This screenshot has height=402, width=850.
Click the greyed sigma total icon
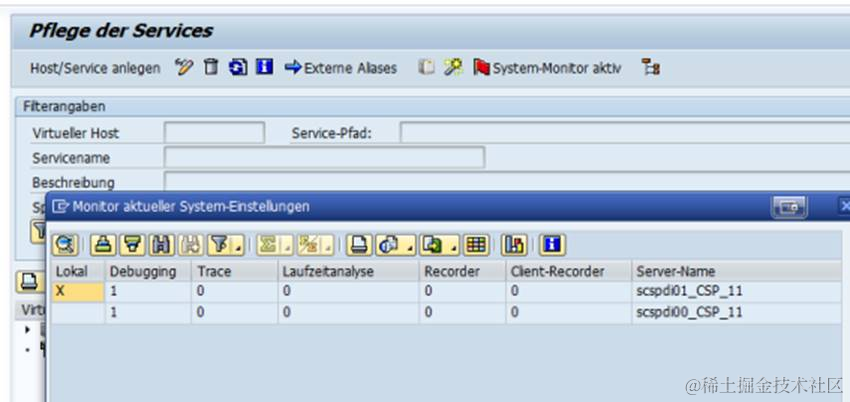(268, 245)
